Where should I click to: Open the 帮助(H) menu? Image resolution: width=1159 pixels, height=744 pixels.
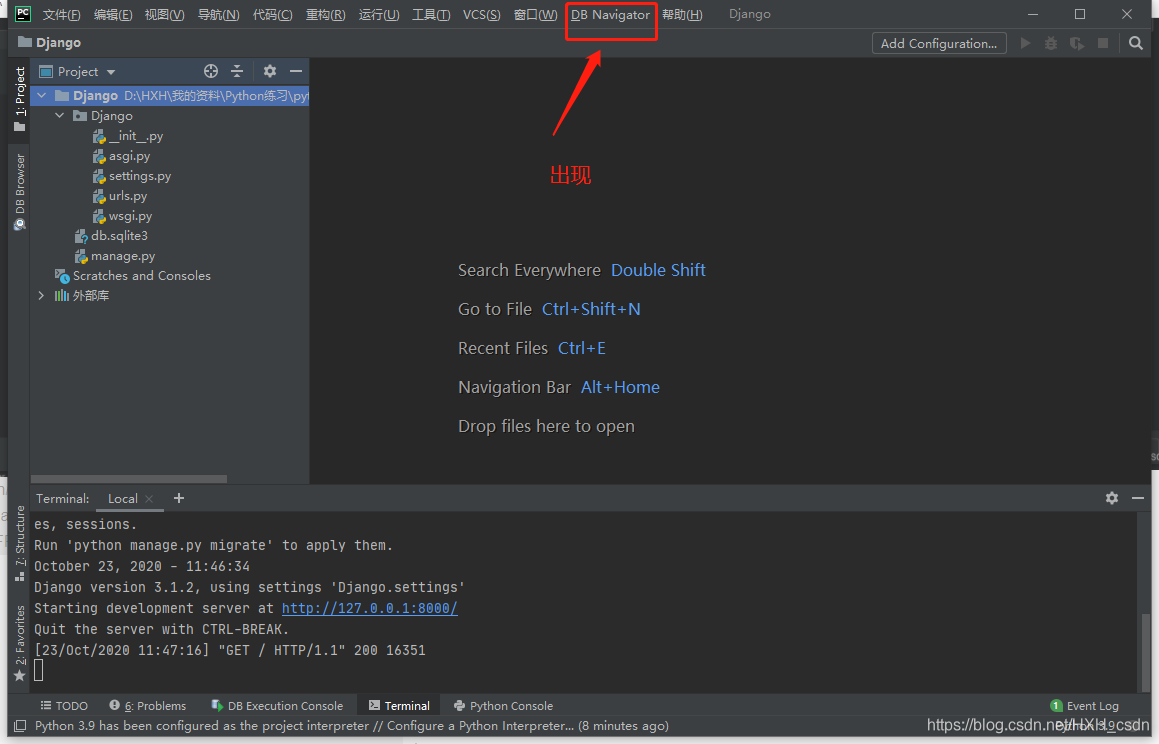[682, 15]
